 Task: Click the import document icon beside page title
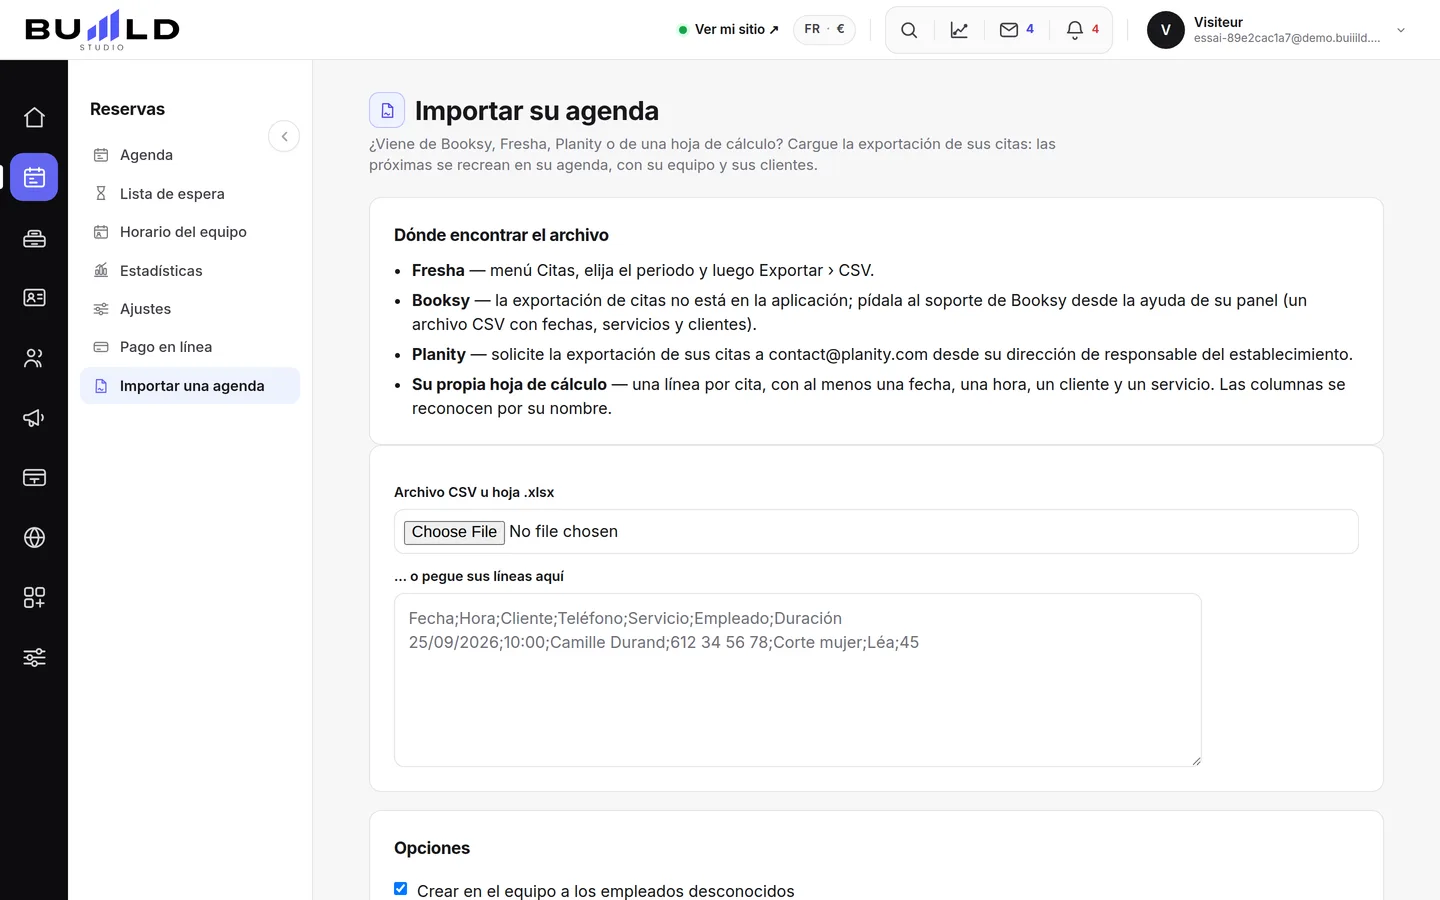coord(387,110)
